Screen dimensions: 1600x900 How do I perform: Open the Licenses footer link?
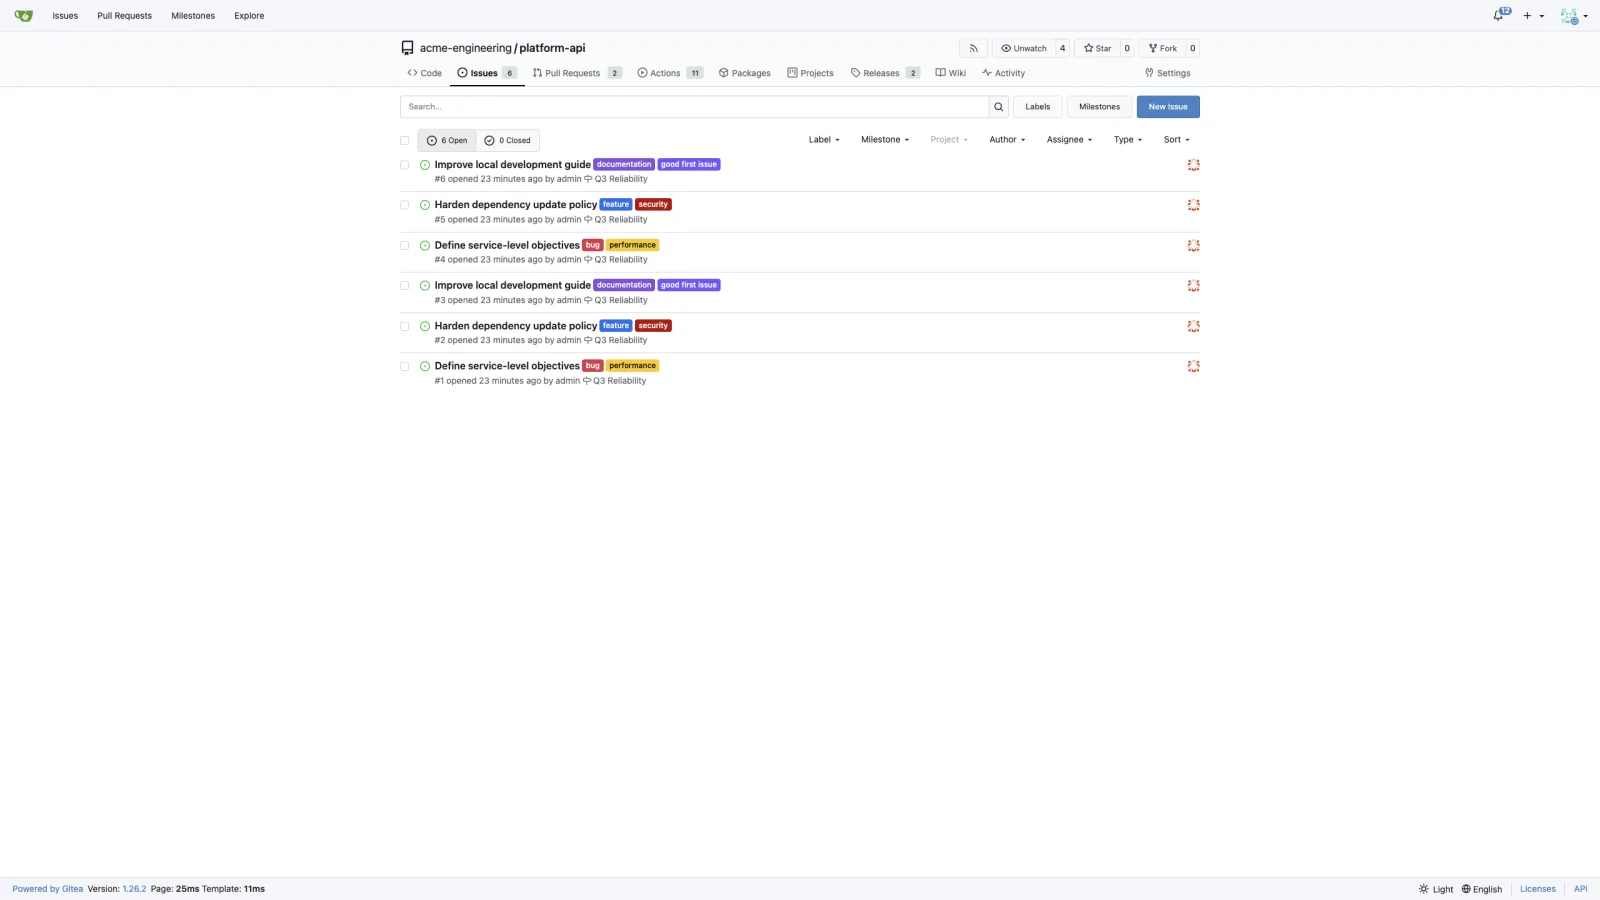coord(1538,889)
